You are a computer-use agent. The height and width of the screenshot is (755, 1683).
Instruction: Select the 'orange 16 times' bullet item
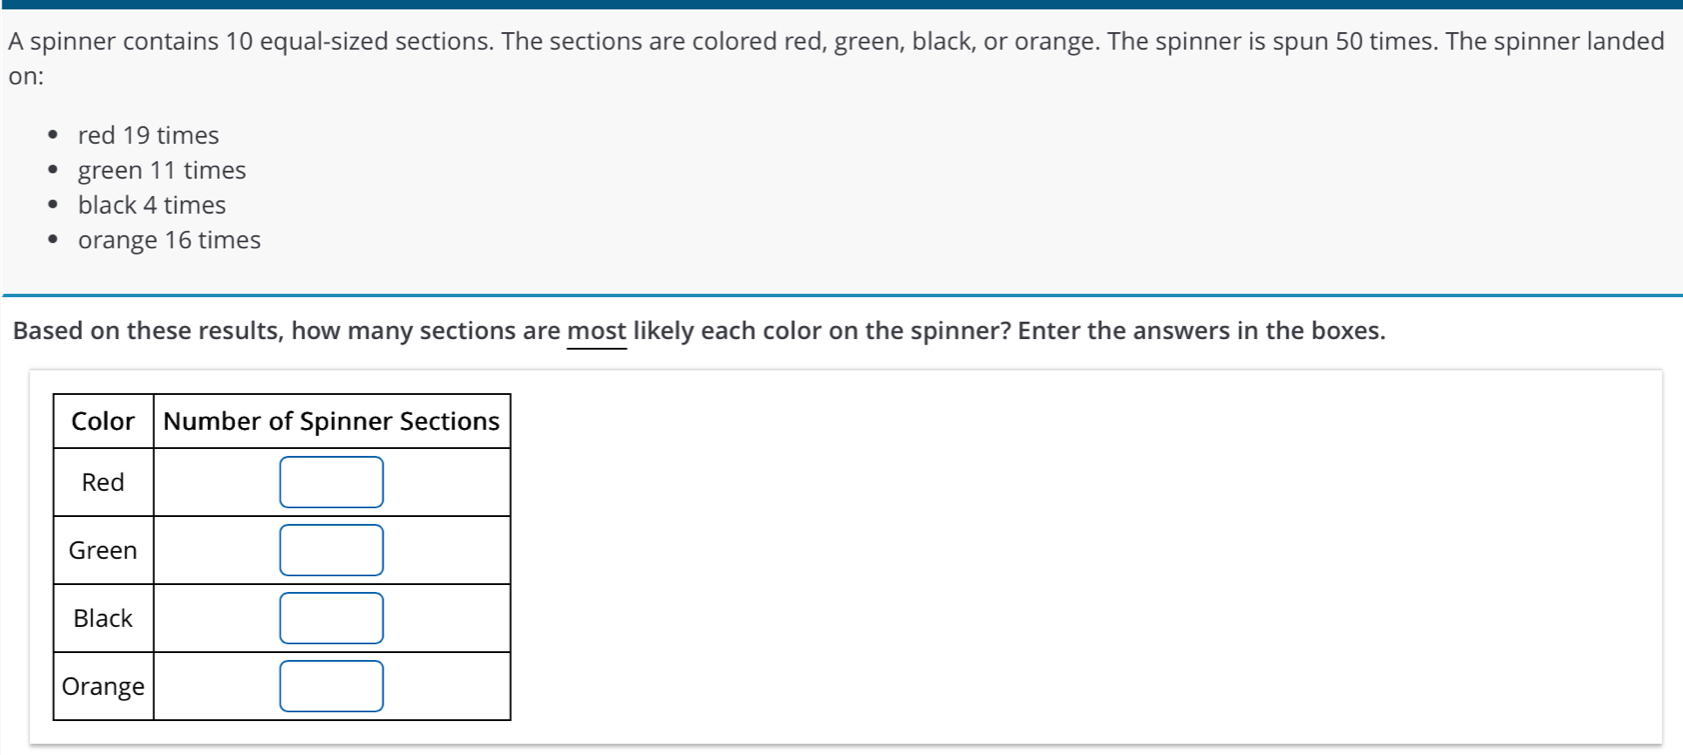pos(169,240)
